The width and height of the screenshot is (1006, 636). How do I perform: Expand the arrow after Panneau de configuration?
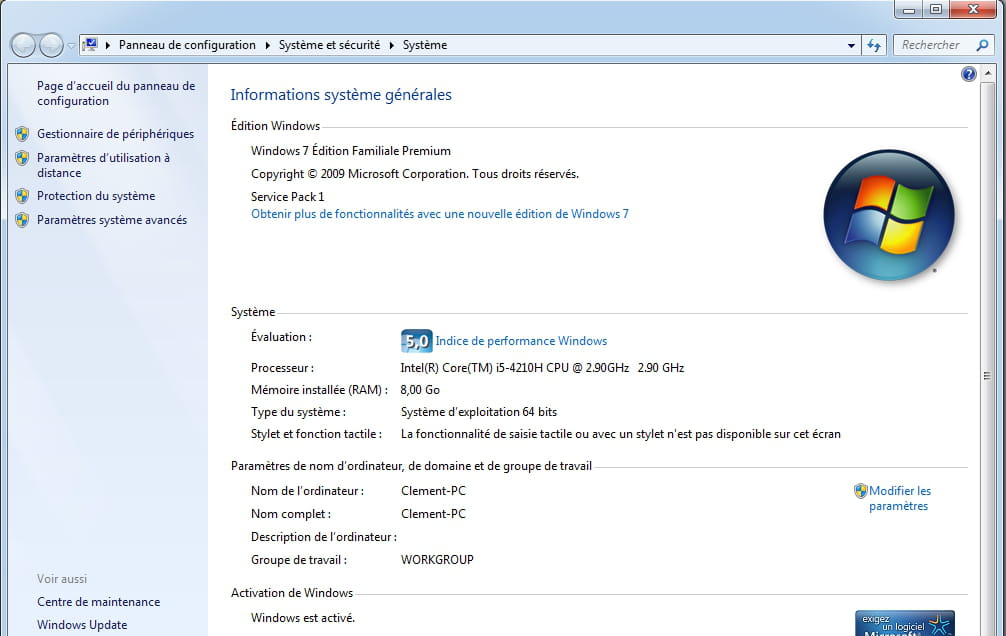point(267,45)
